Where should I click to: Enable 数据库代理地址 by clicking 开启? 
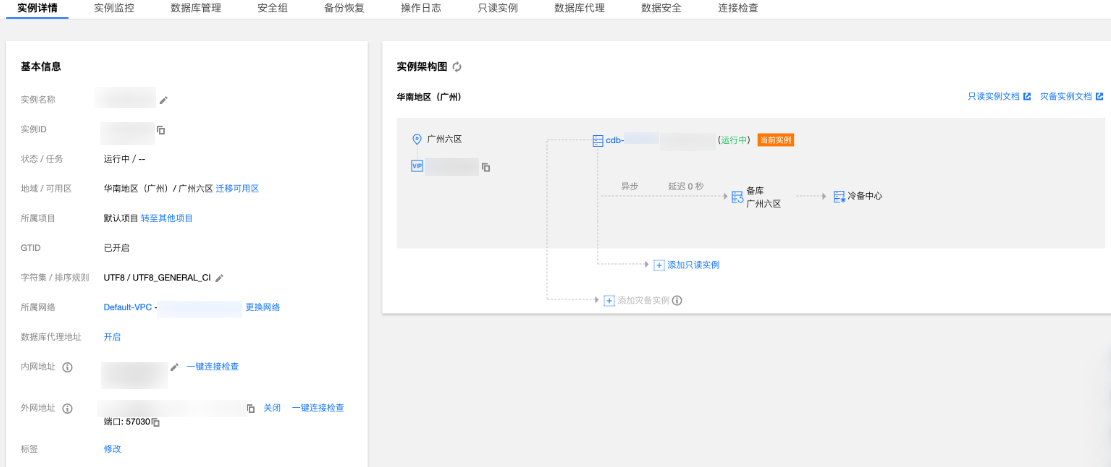pyautogui.click(x=112, y=337)
